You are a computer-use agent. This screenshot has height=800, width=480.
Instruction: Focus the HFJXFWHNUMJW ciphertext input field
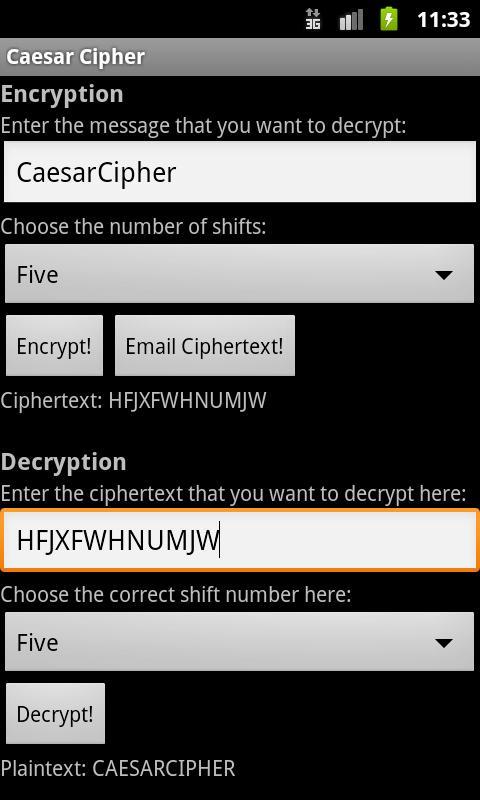(x=240, y=540)
